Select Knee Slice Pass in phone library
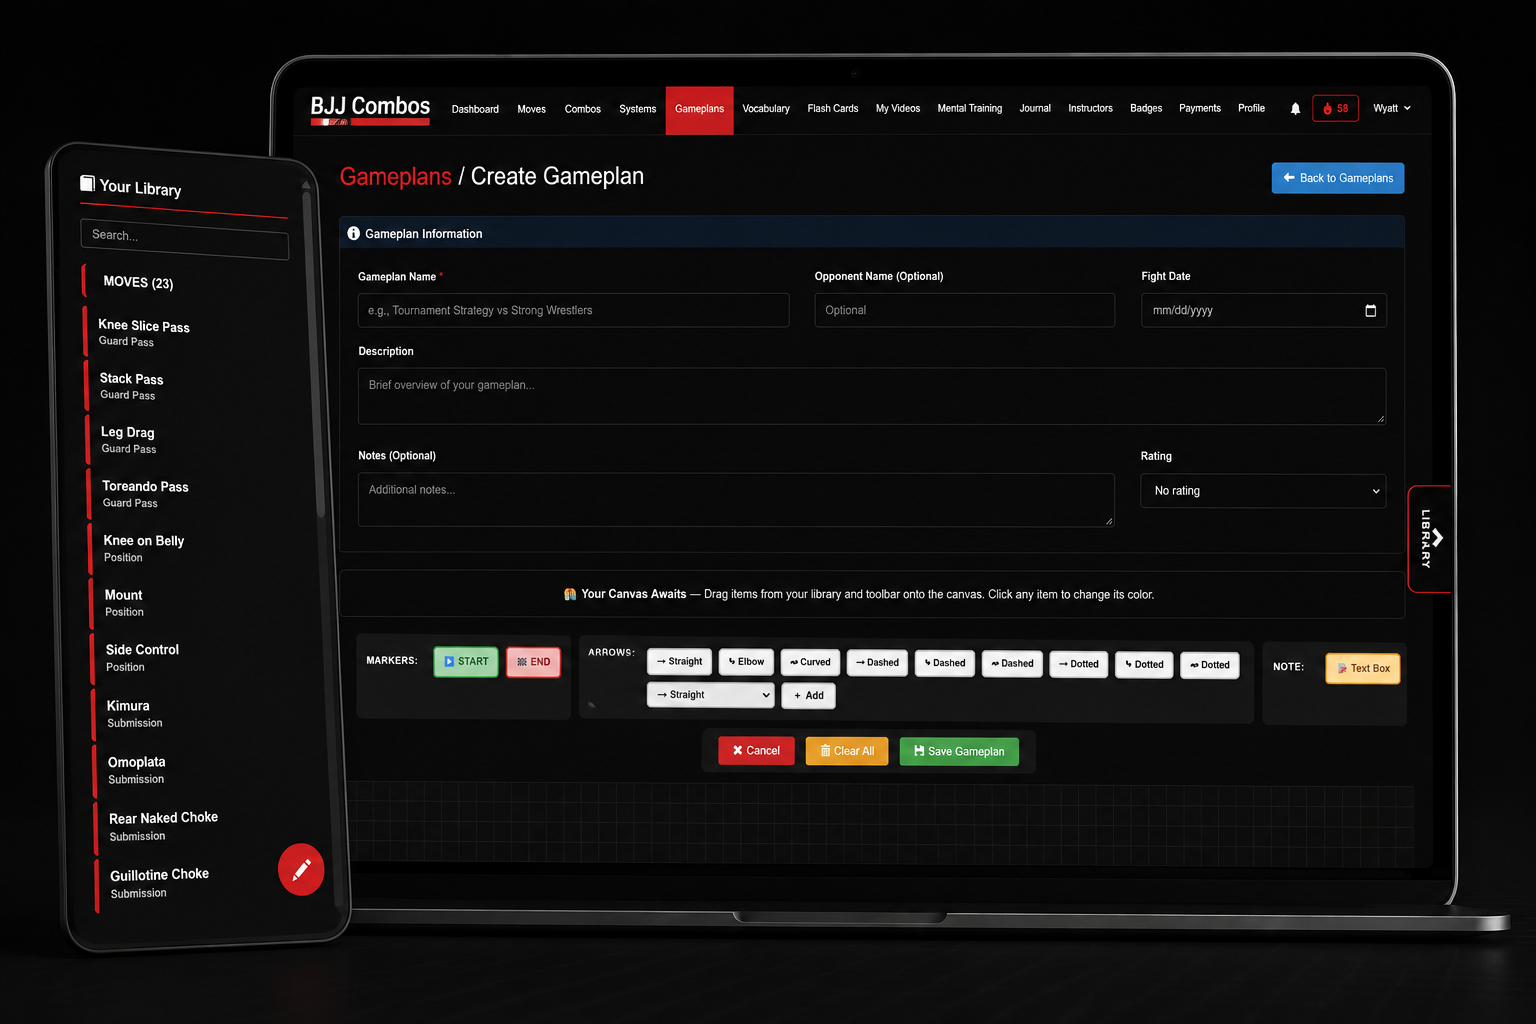This screenshot has height=1024, width=1536. [143, 333]
